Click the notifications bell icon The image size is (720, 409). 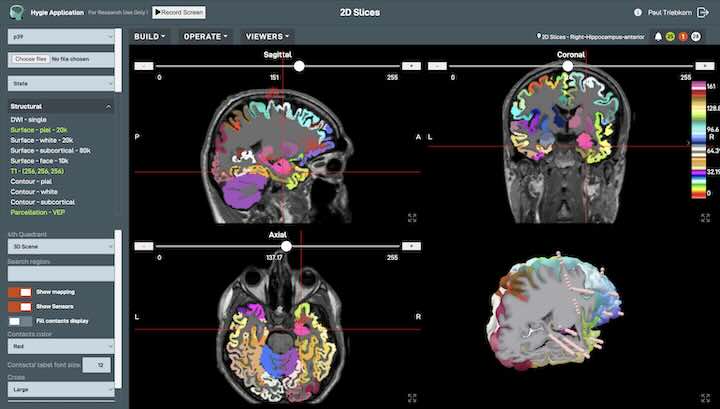click(658, 36)
